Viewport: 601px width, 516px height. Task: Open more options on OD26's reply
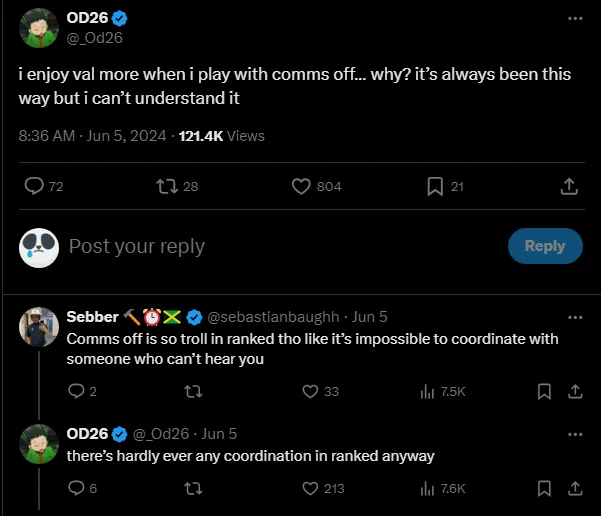pyautogui.click(x=575, y=434)
